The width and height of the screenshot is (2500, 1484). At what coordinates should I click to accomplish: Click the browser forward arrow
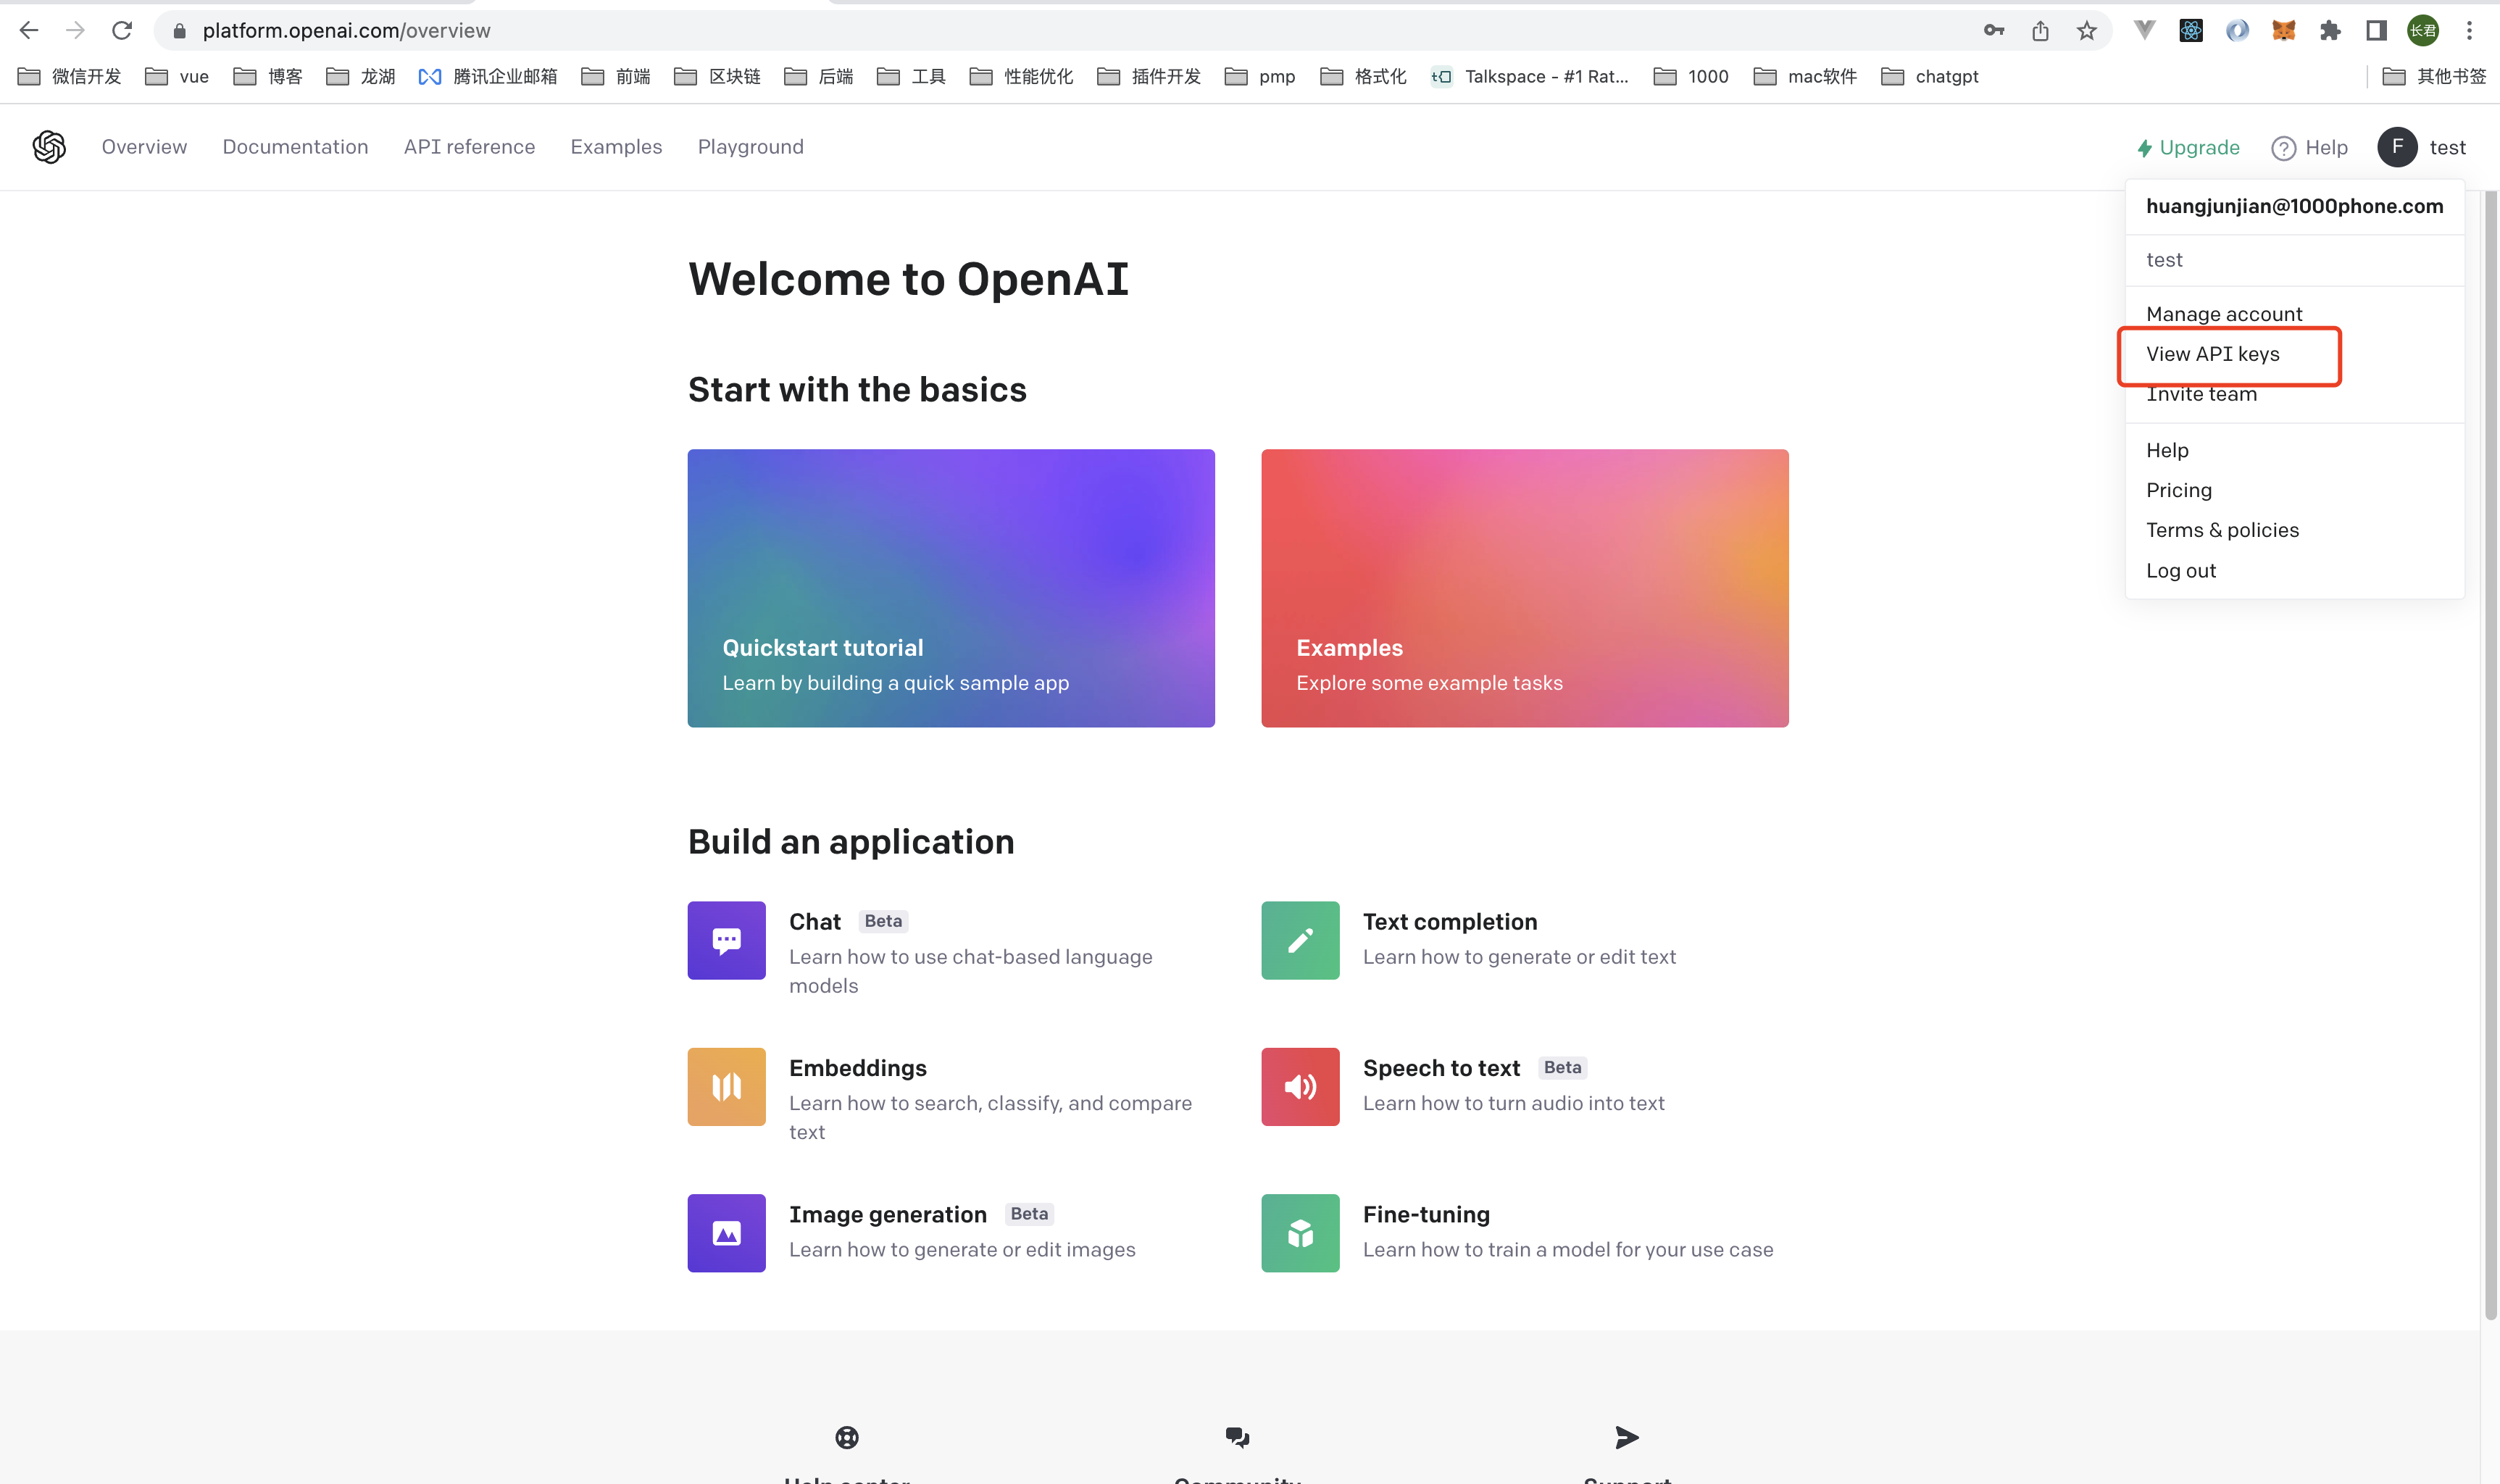pos(75,31)
